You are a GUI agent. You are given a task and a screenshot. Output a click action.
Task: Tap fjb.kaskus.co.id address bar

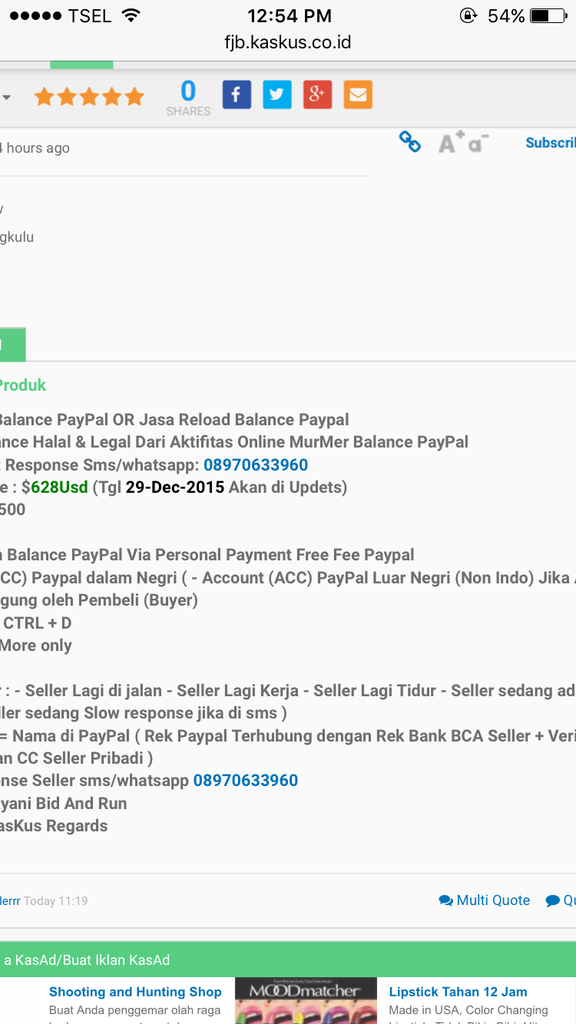click(x=288, y=42)
